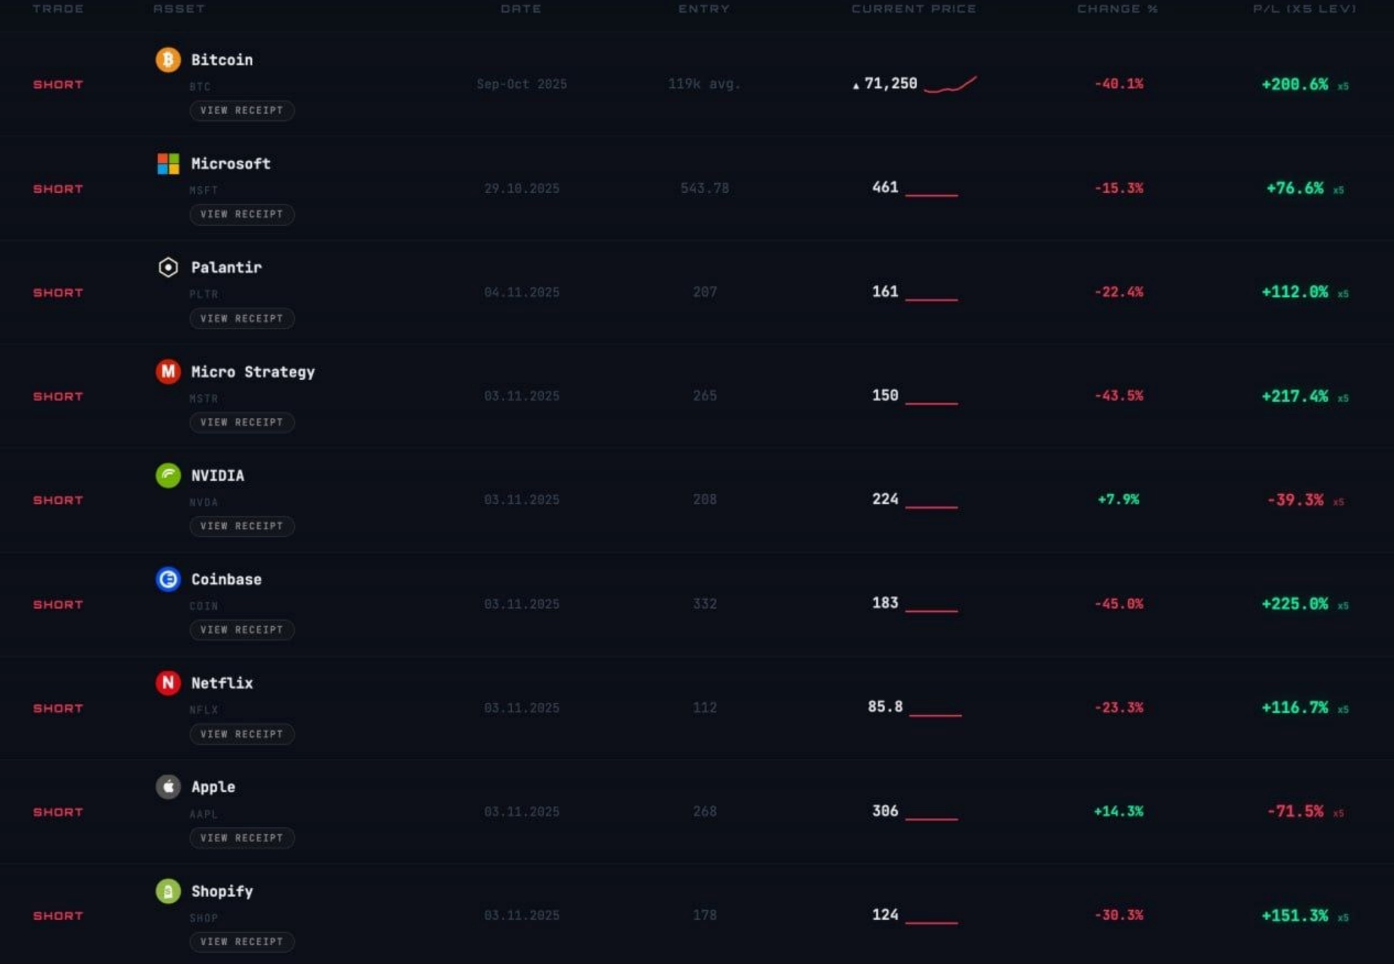Open View Receipt for Bitcoin
The width and height of the screenshot is (1394, 964).
(x=242, y=110)
